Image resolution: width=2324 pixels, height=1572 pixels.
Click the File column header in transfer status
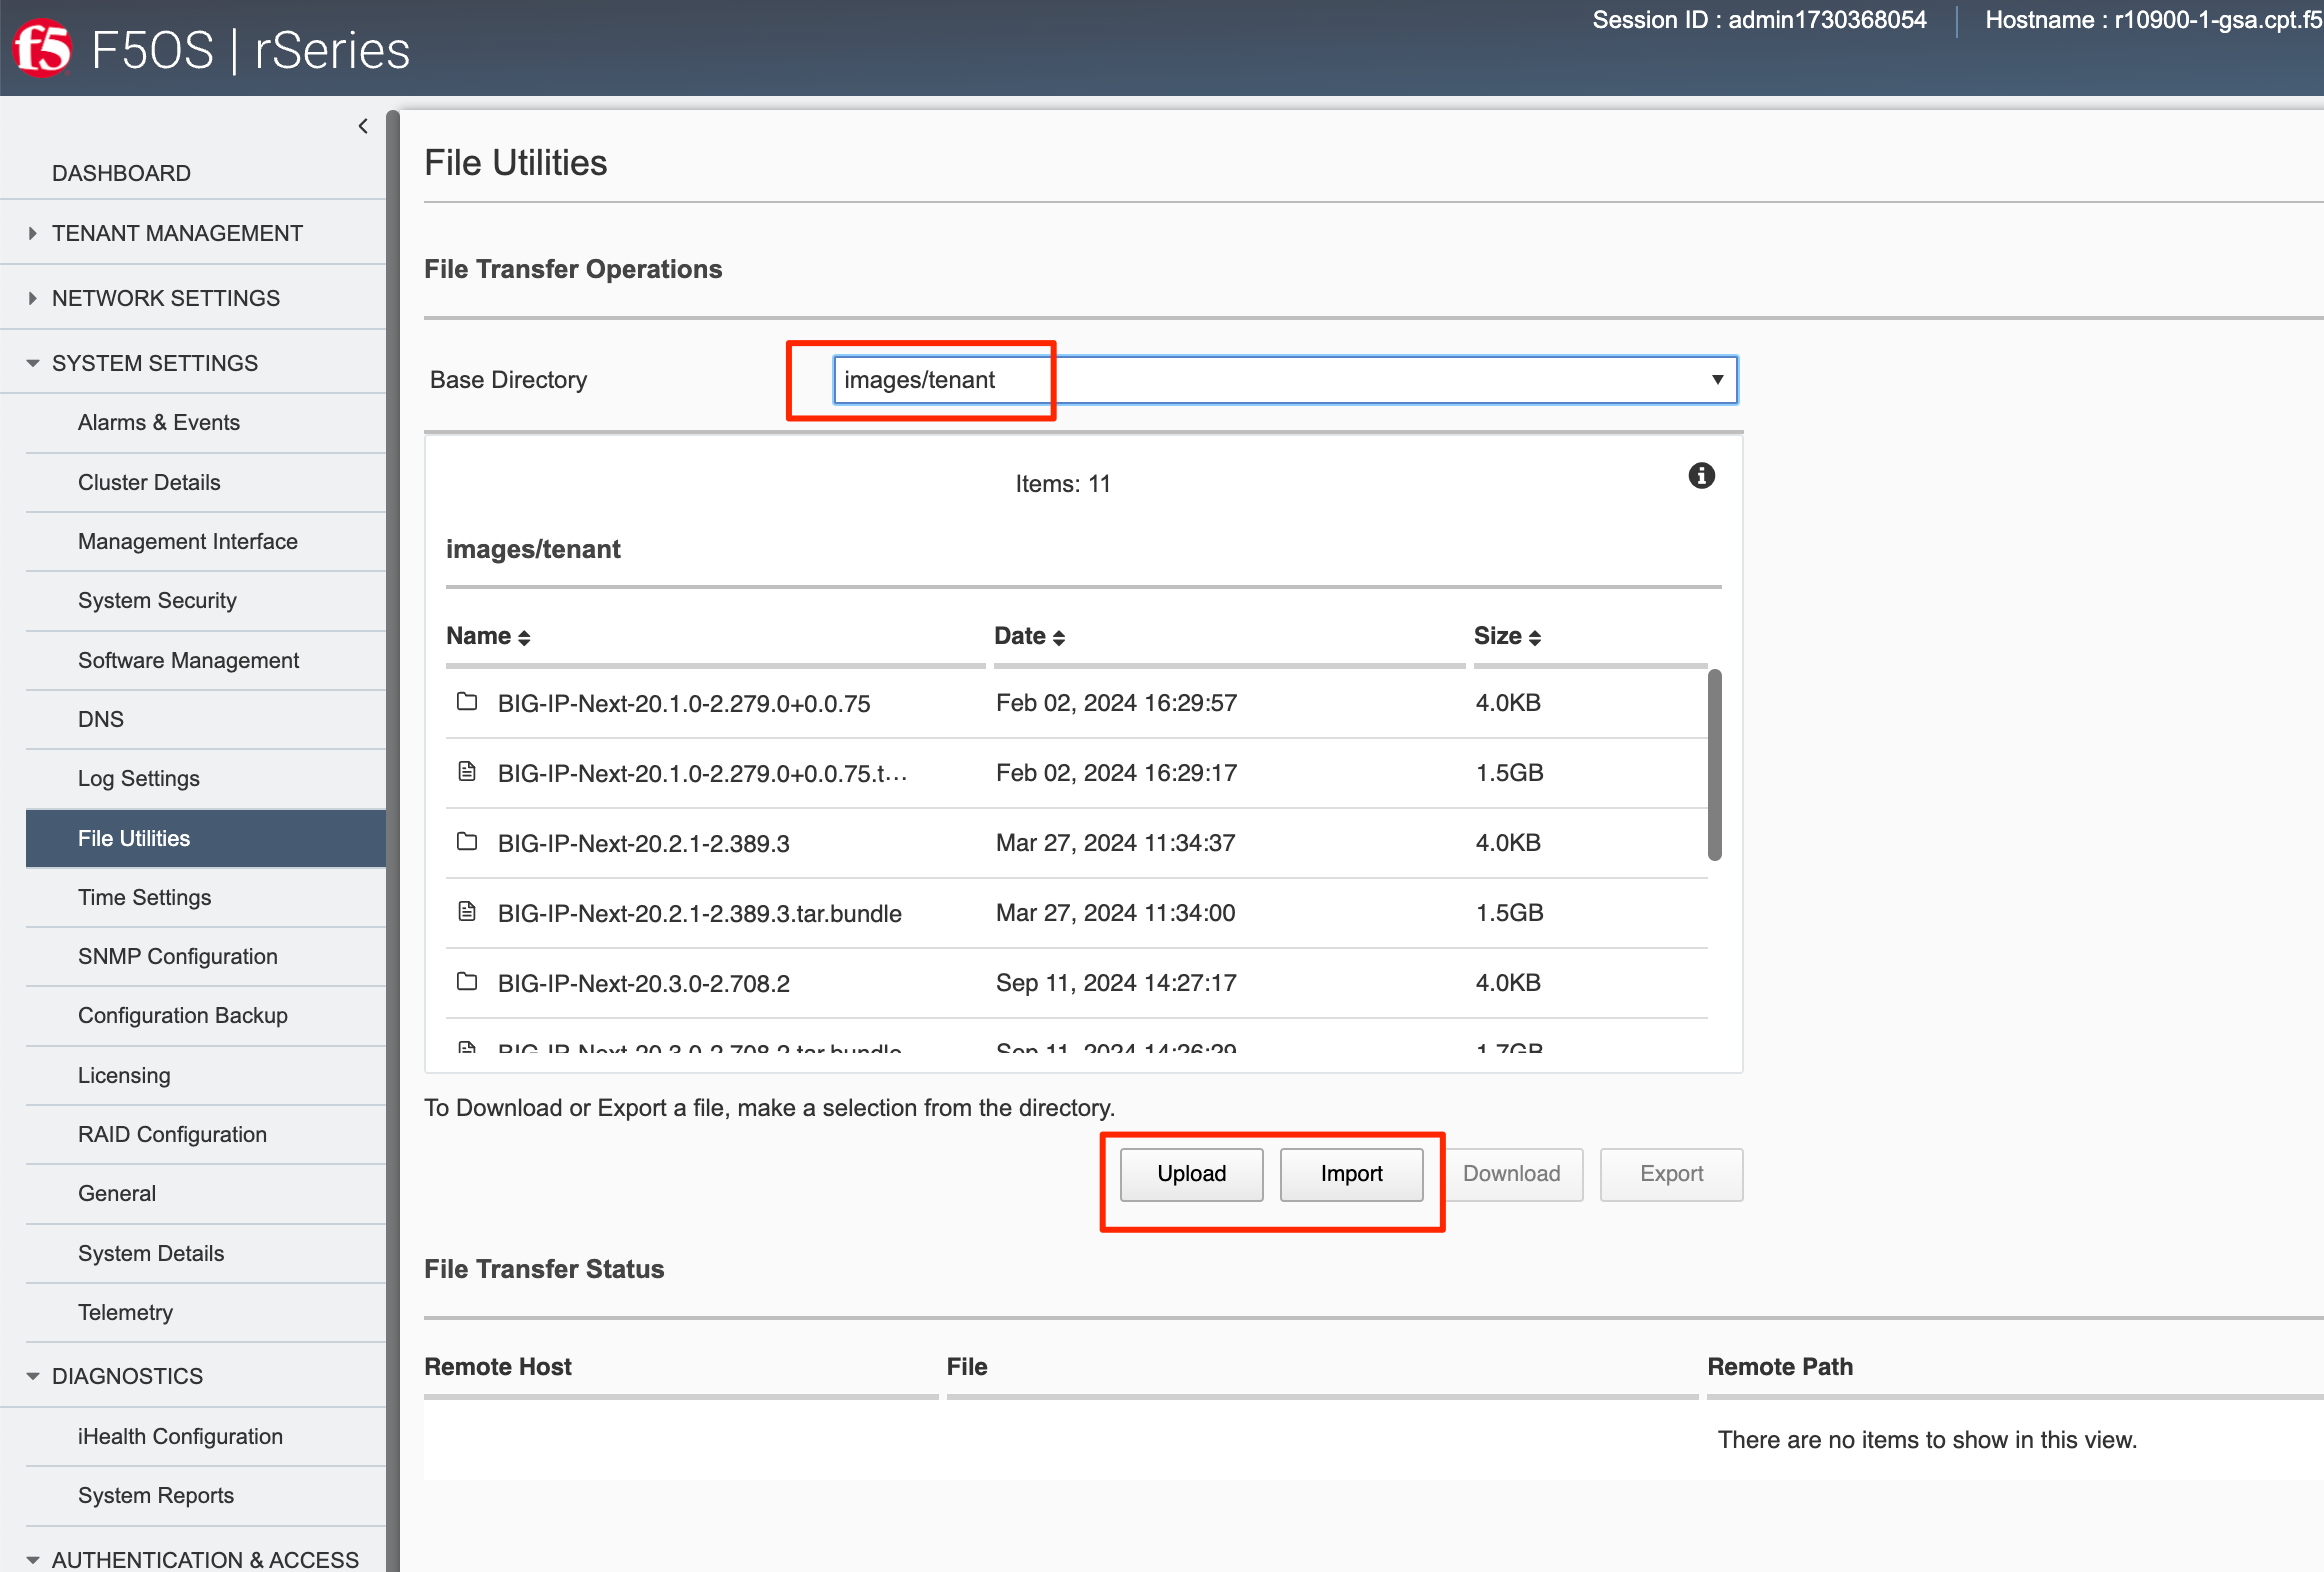(967, 1367)
